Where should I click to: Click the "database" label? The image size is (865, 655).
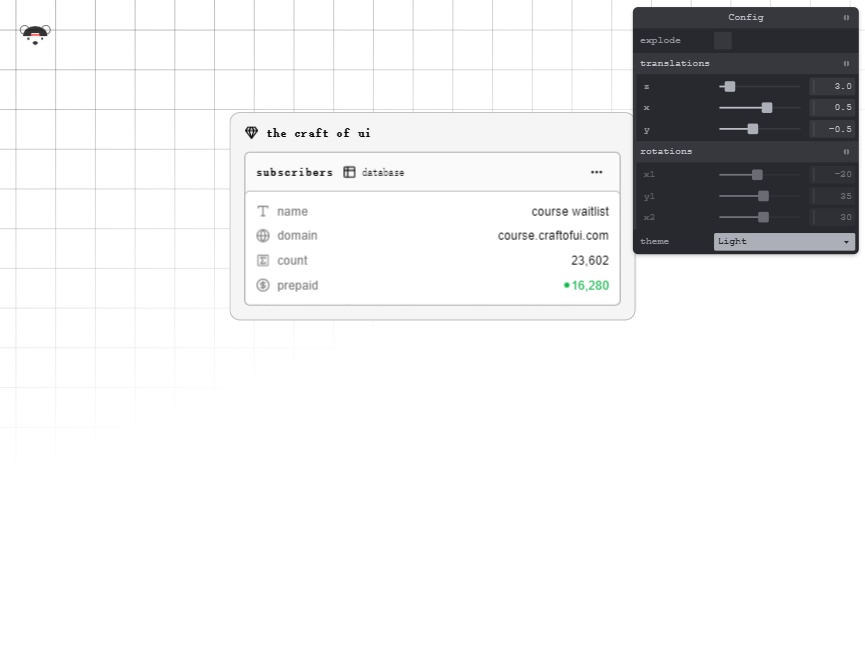[383, 173]
